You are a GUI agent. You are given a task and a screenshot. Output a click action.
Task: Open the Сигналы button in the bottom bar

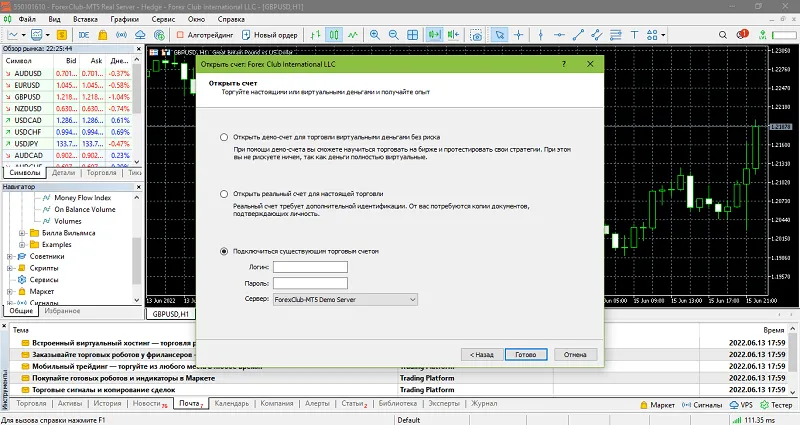[x=702, y=405]
